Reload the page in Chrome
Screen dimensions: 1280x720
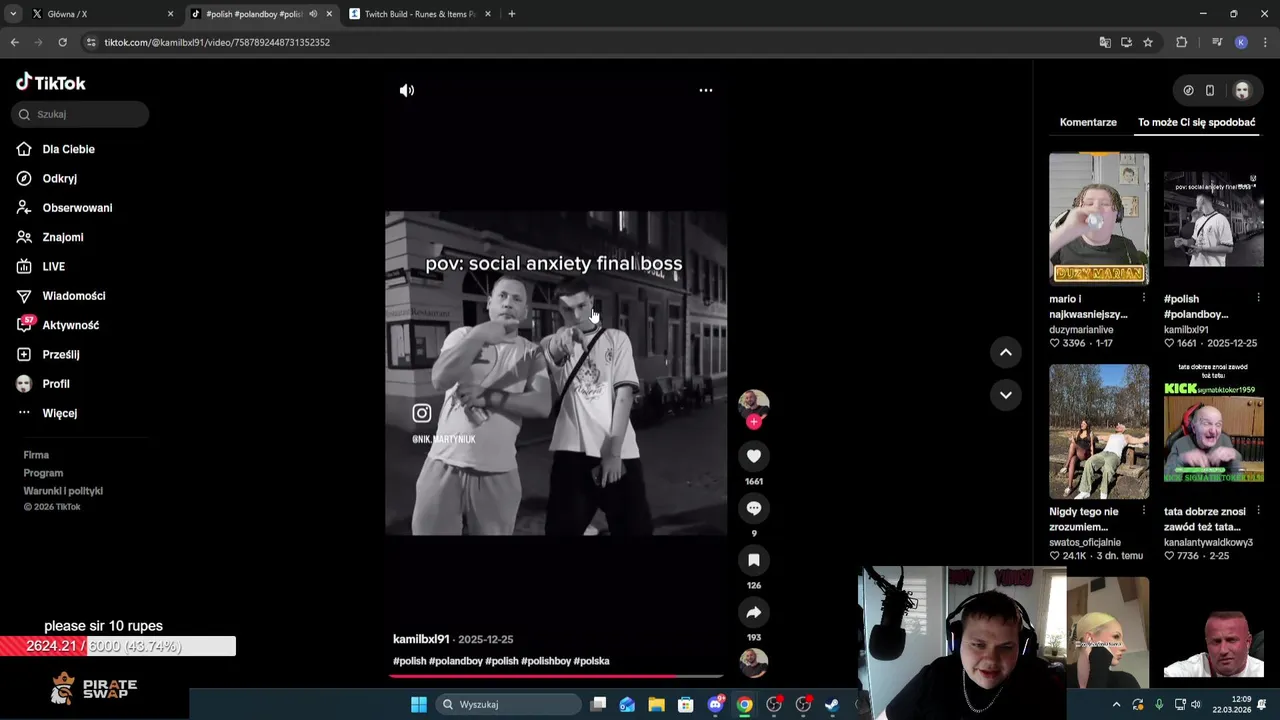click(x=62, y=42)
